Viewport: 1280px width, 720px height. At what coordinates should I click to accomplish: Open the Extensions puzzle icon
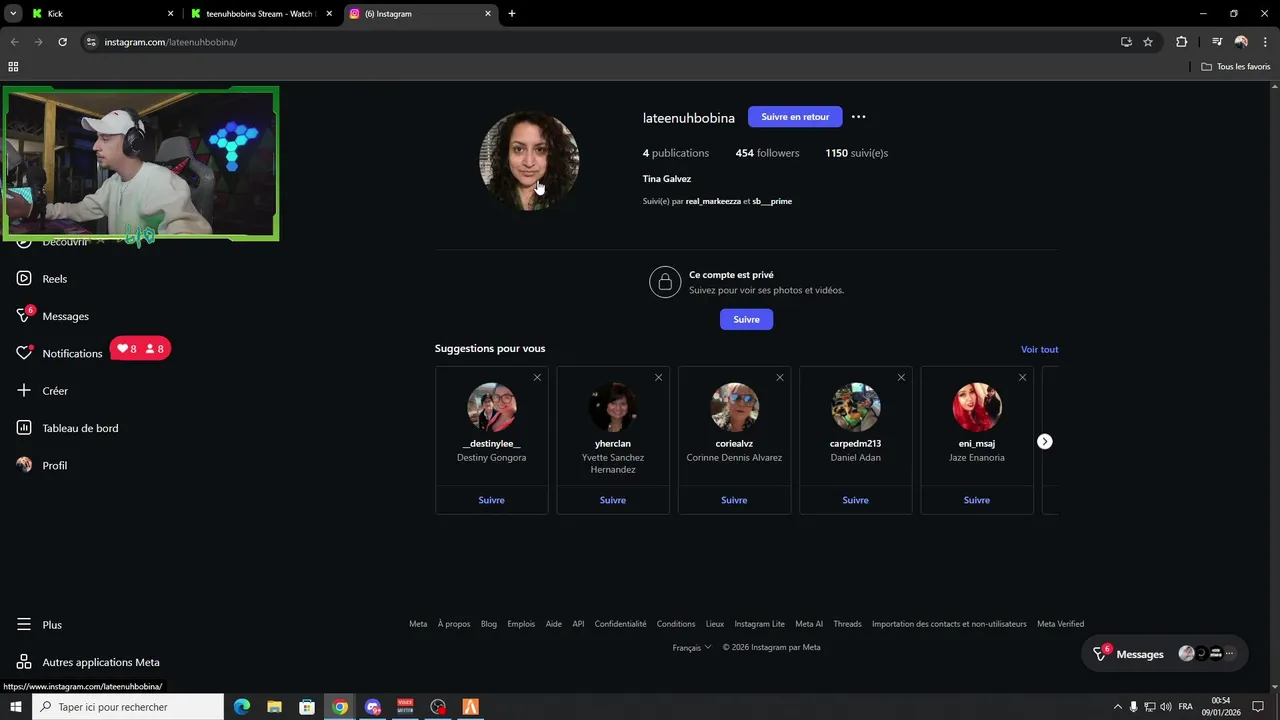click(1181, 42)
